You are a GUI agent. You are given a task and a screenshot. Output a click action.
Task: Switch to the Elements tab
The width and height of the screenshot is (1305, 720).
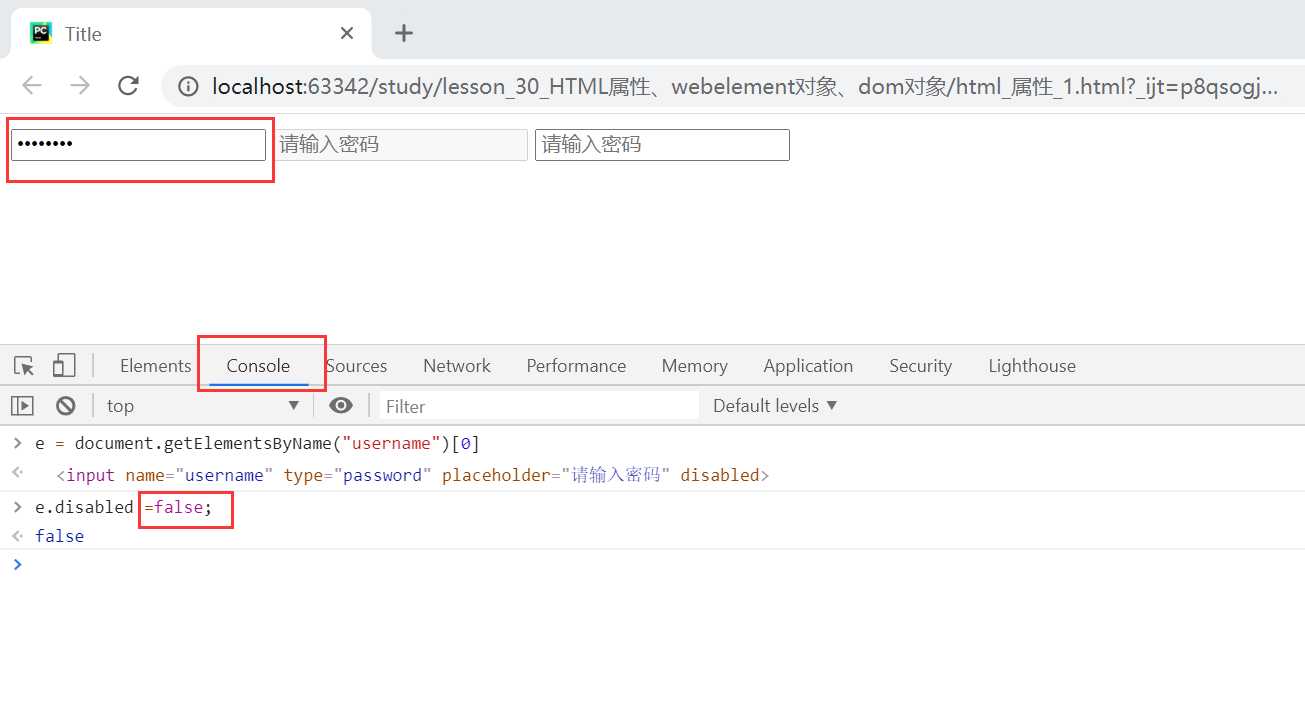click(155, 366)
